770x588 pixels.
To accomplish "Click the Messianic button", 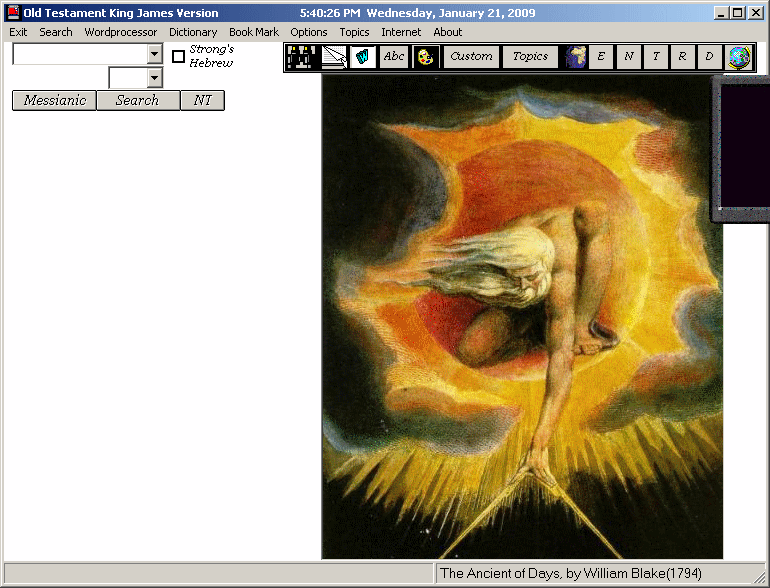I will pos(55,100).
